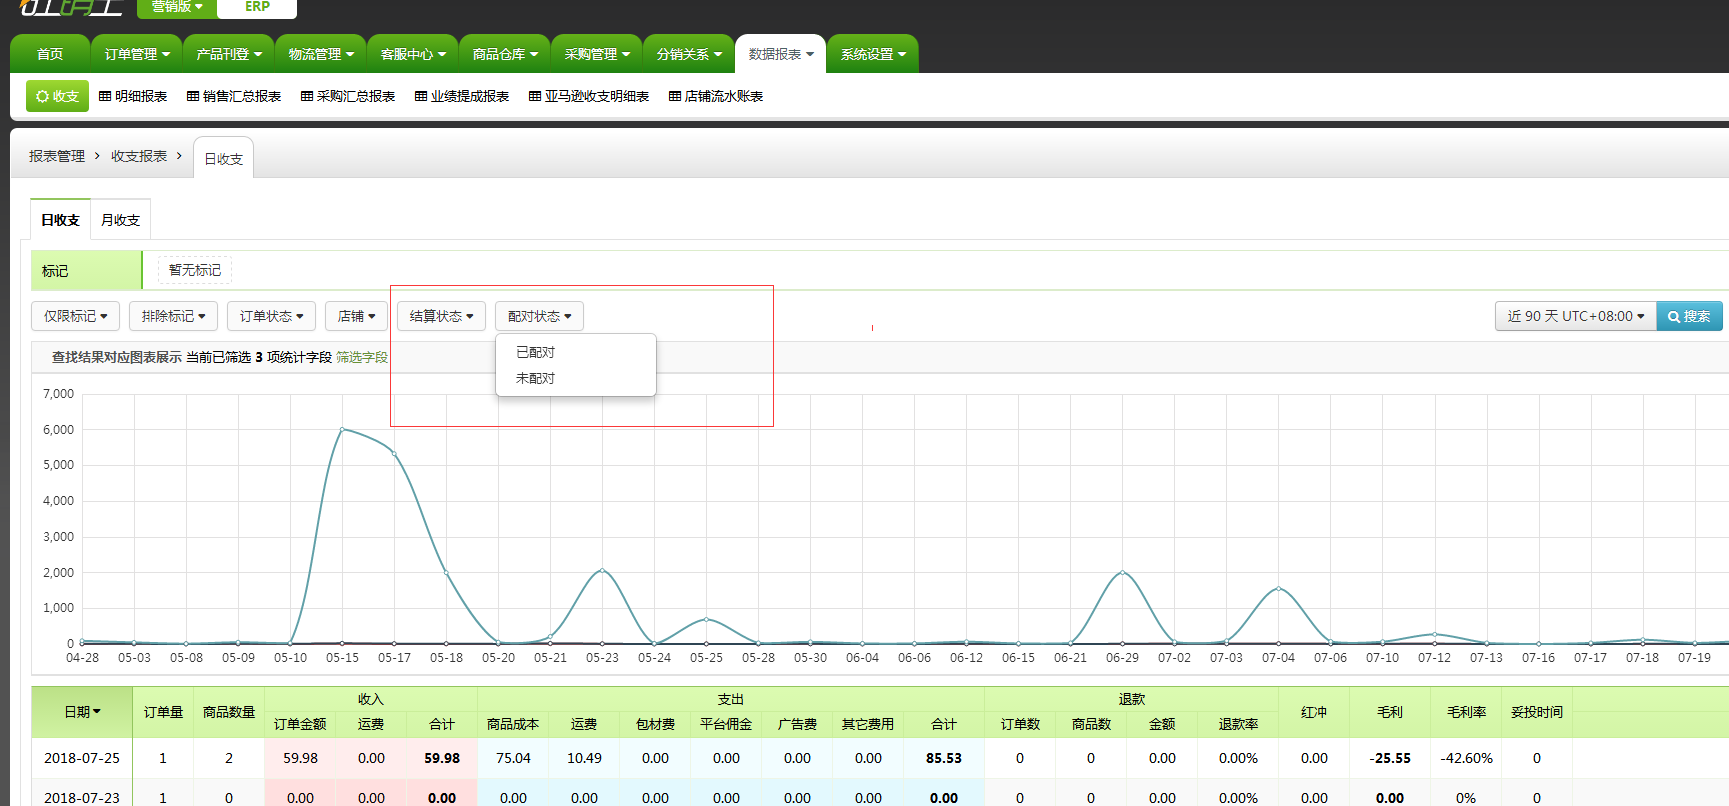Click the 店铺流水账表 table icon
Viewport: 1729px width, 806px height.
click(675, 96)
